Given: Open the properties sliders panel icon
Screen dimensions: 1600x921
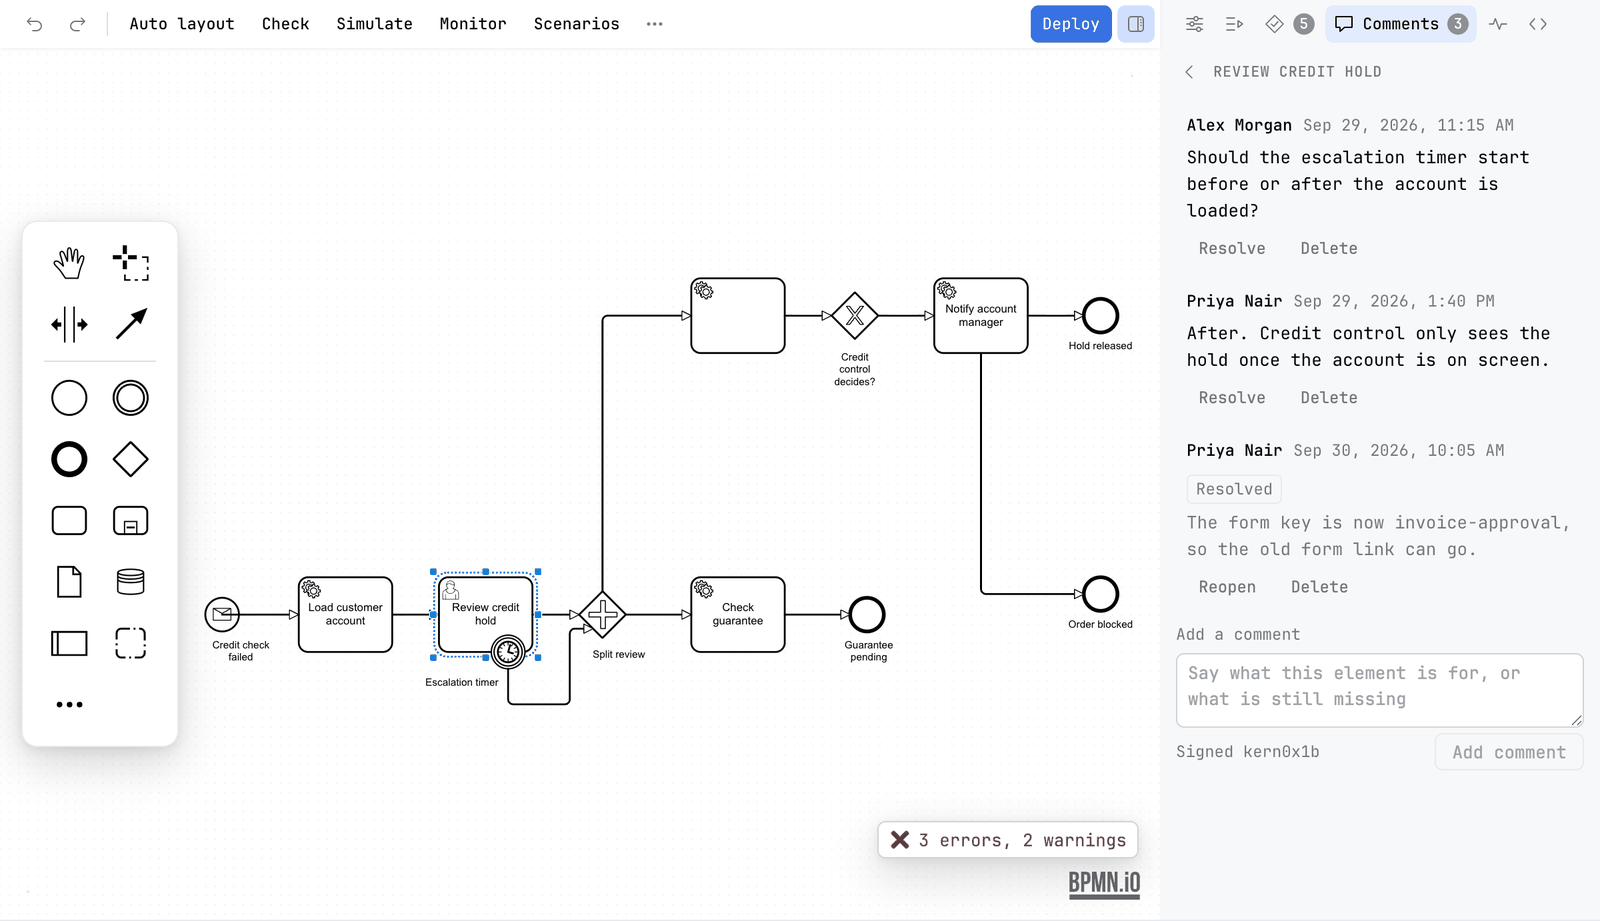Looking at the screenshot, I should tap(1195, 24).
